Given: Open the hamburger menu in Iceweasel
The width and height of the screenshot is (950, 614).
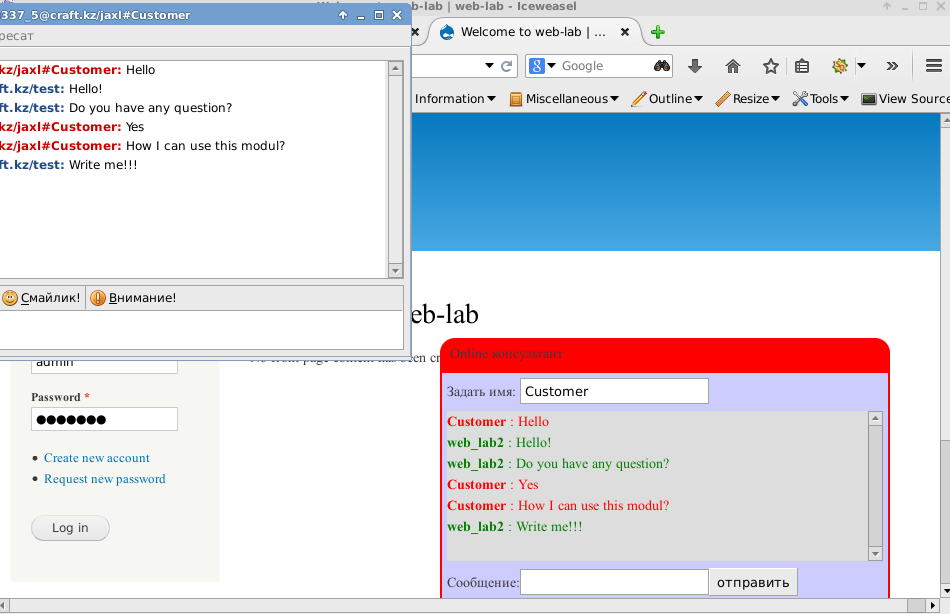Looking at the screenshot, I should pos(933,66).
